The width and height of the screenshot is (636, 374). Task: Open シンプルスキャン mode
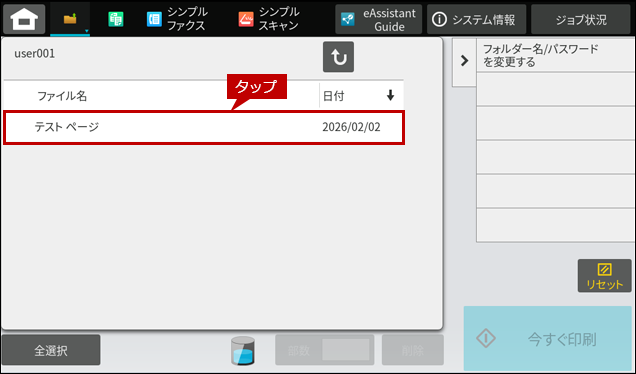click(x=269, y=19)
